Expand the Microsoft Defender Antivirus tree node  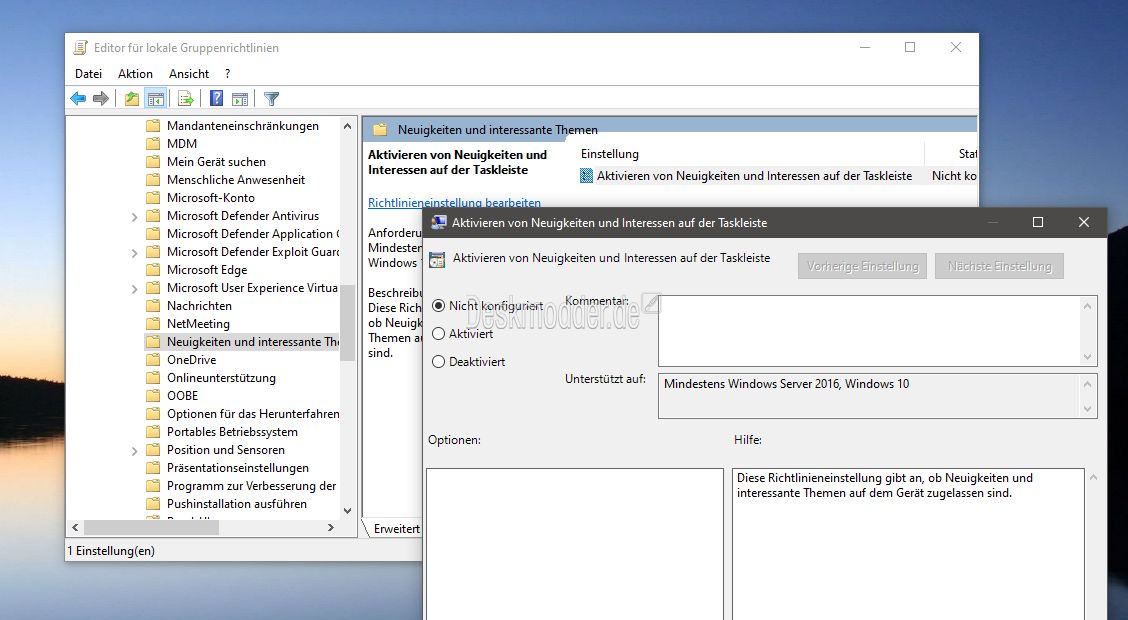pyautogui.click(x=135, y=216)
